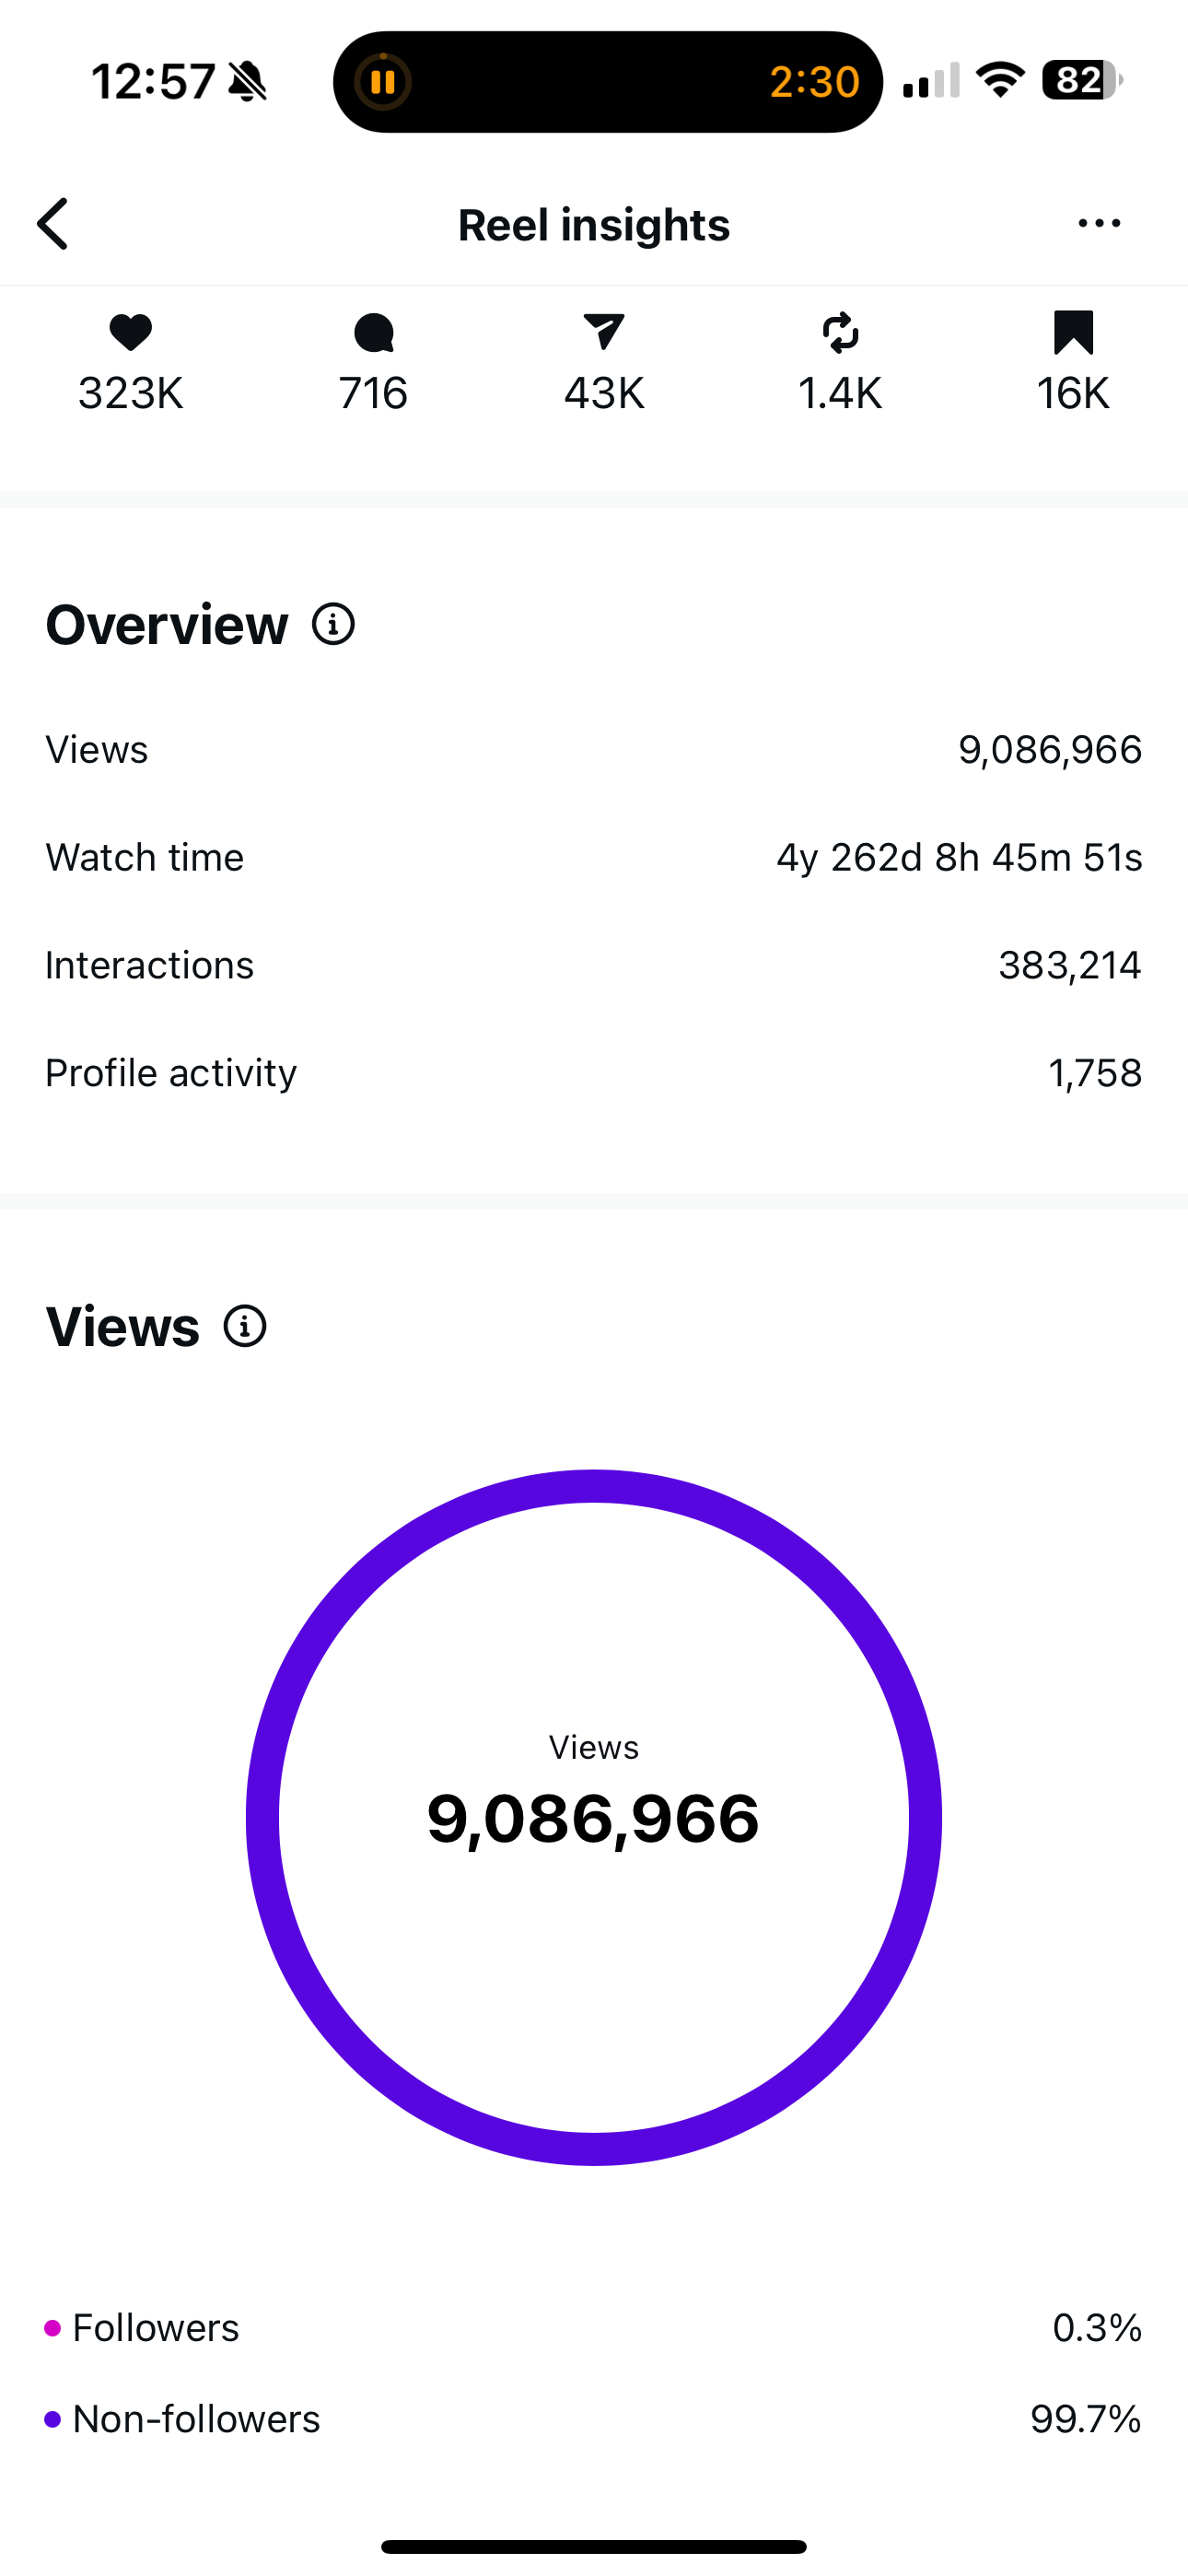Tap the home indicator bar
This screenshot has width=1188, height=2576.
point(594,2547)
